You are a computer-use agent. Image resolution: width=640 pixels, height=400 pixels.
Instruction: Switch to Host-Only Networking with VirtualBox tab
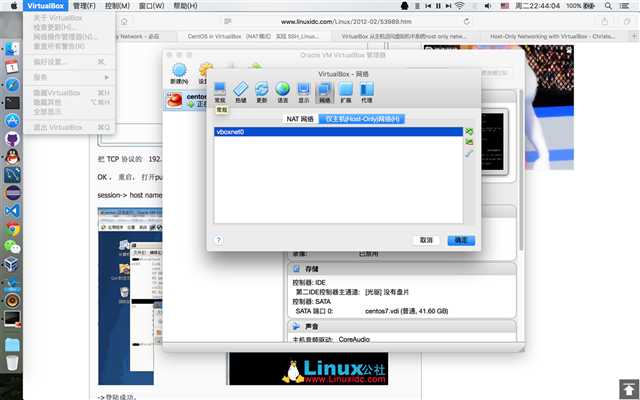[x=553, y=36]
